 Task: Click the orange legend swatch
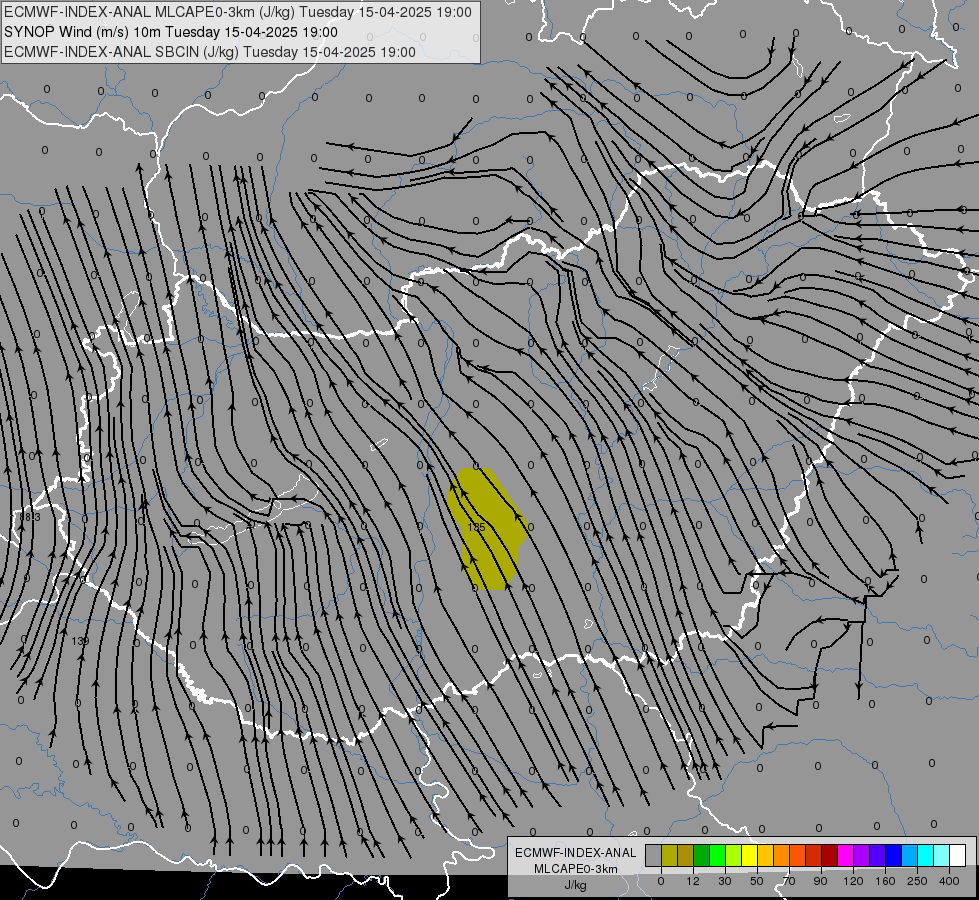tap(782, 855)
